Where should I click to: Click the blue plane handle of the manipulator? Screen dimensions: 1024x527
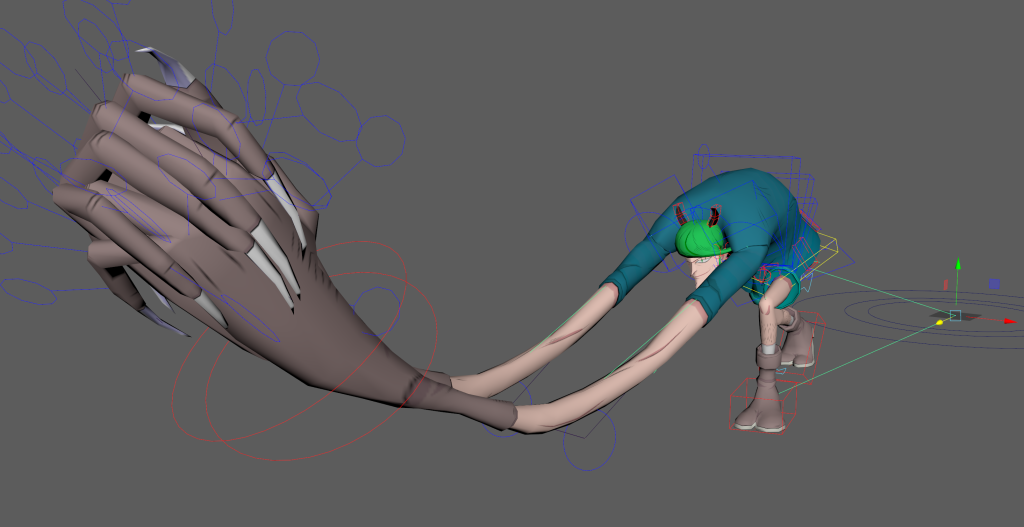coord(994,284)
